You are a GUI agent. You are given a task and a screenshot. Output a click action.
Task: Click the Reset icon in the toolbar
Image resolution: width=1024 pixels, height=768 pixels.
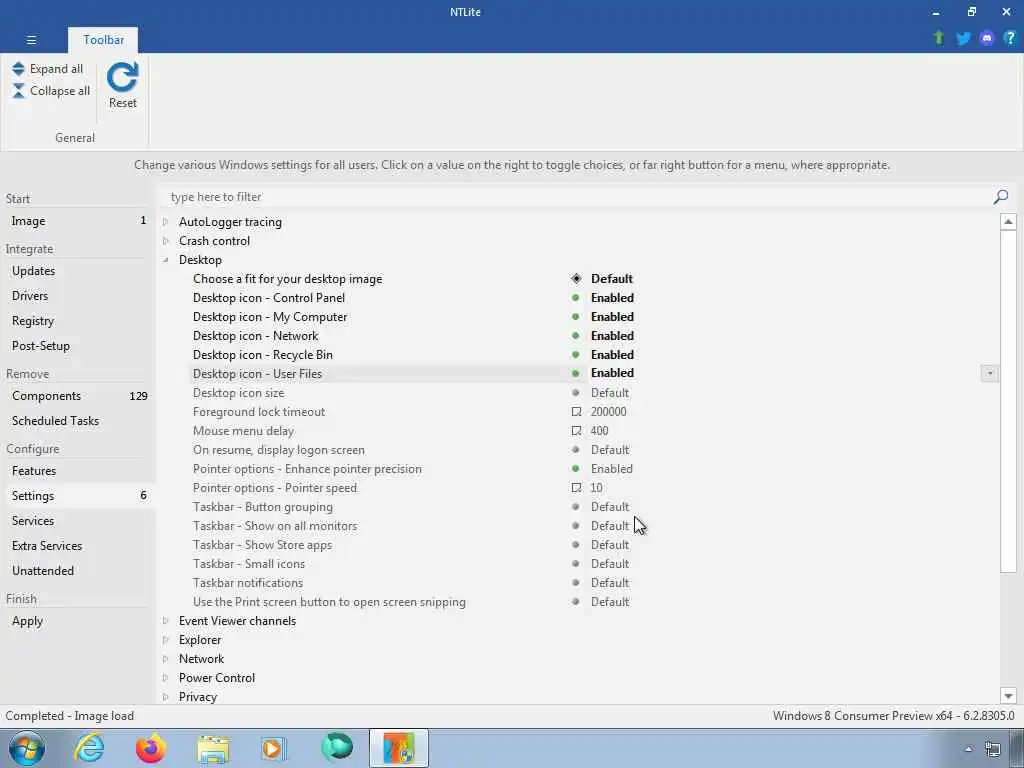123,77
